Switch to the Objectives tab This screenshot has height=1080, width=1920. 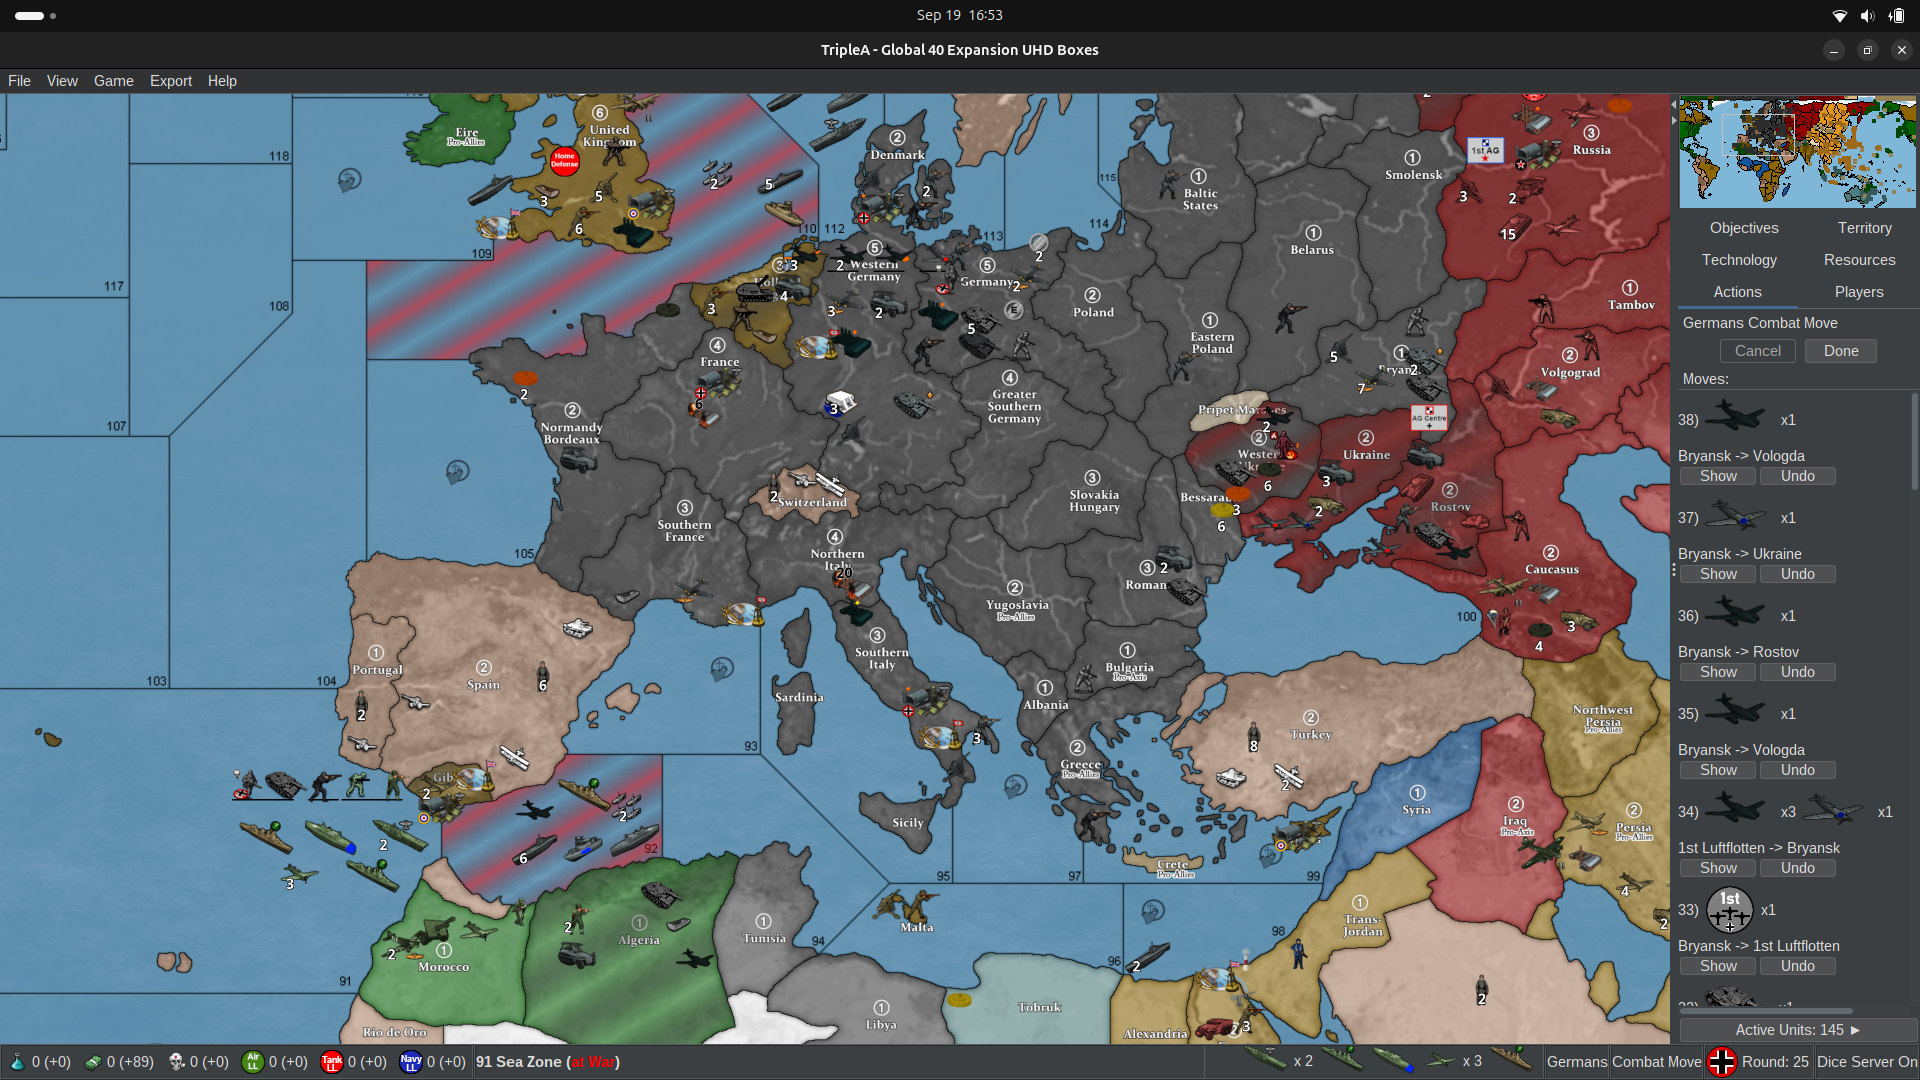click(1744, 228)
